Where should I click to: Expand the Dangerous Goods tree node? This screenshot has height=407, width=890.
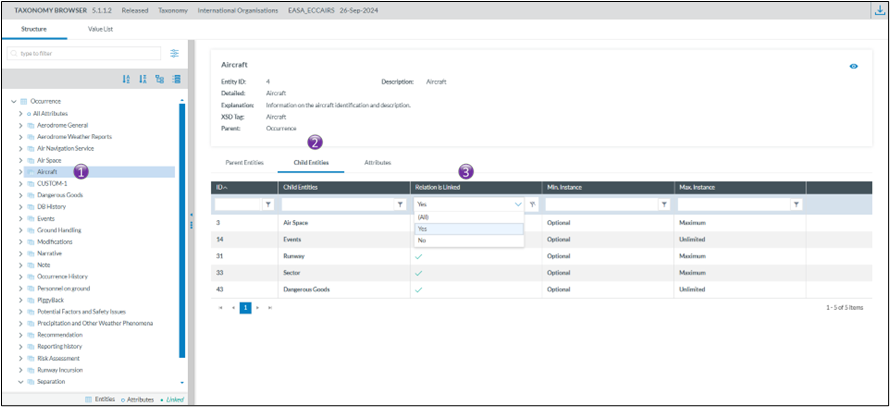[x=21, y=195]
